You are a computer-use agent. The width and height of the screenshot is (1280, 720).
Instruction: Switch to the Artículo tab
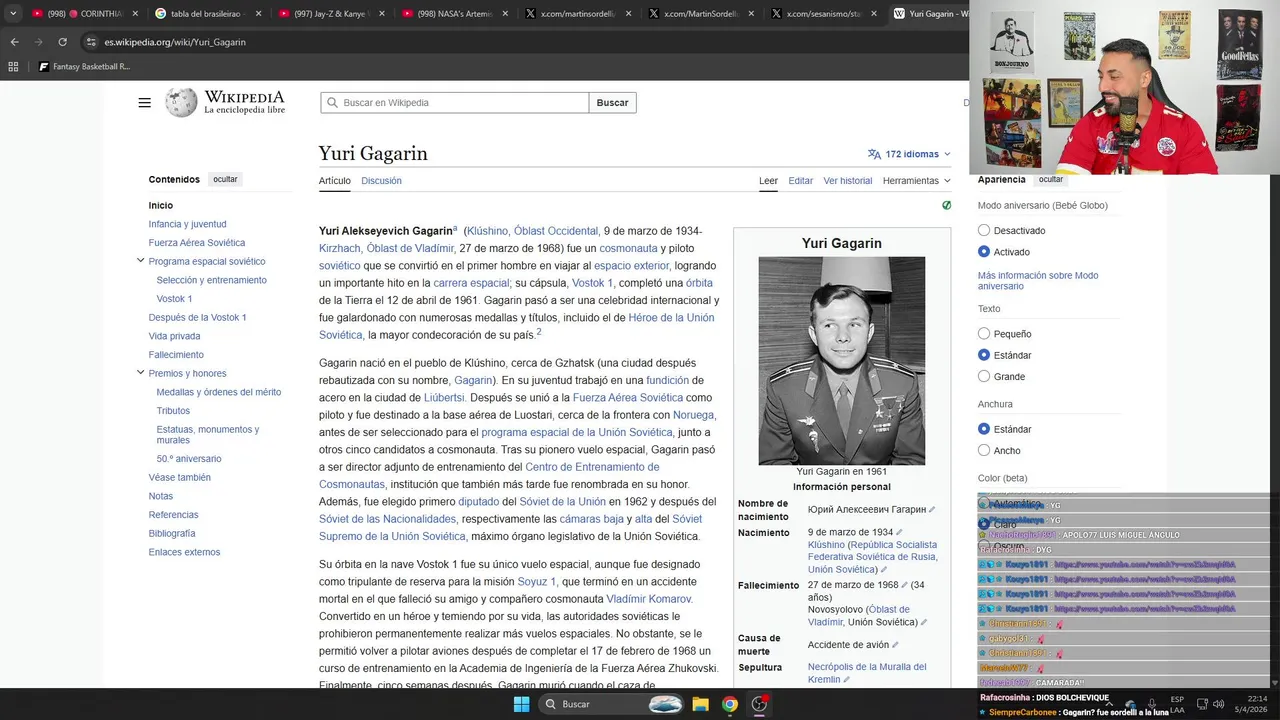point(335,181)
